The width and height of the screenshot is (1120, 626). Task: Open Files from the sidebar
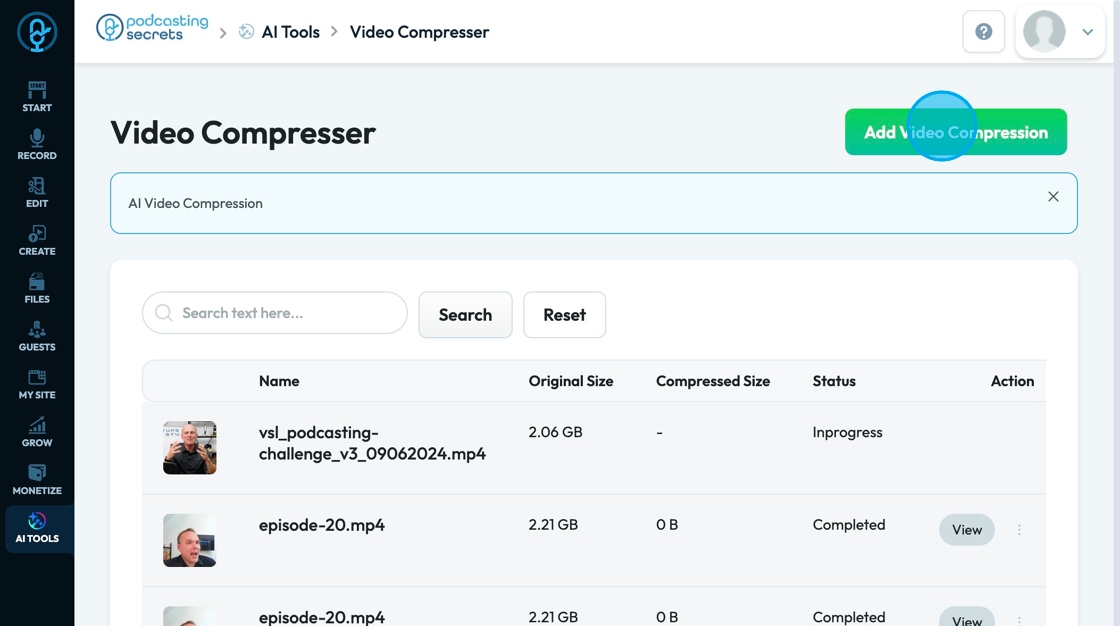[37, 289]
